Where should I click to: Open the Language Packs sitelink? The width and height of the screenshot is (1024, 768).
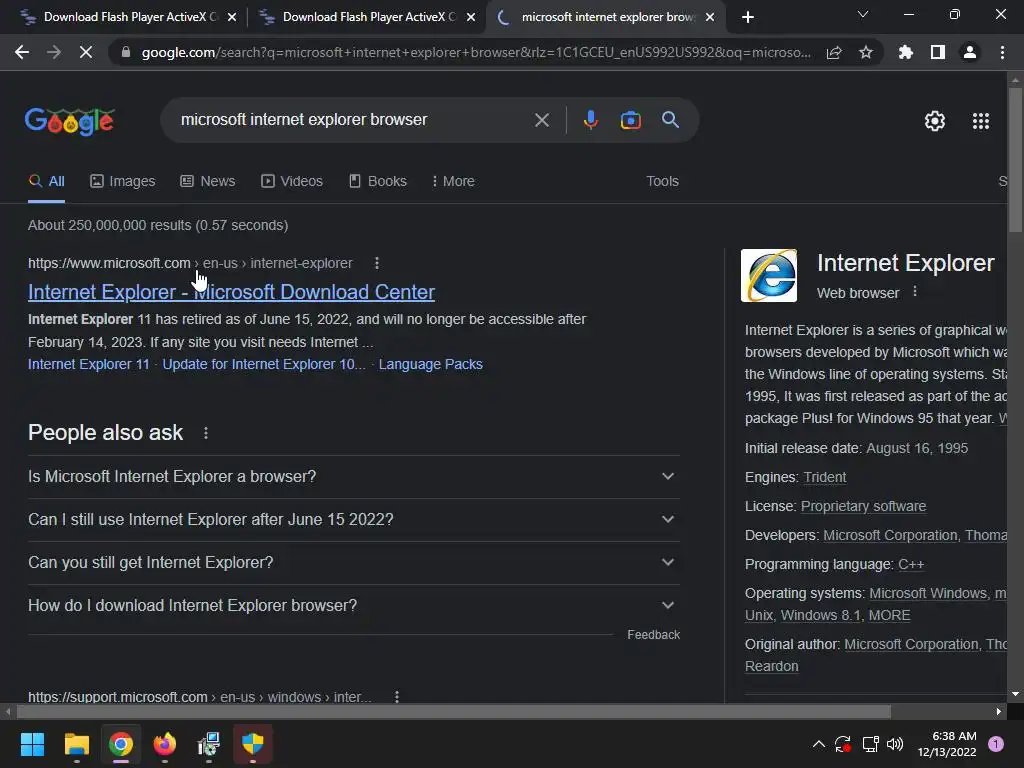point(430,364)
